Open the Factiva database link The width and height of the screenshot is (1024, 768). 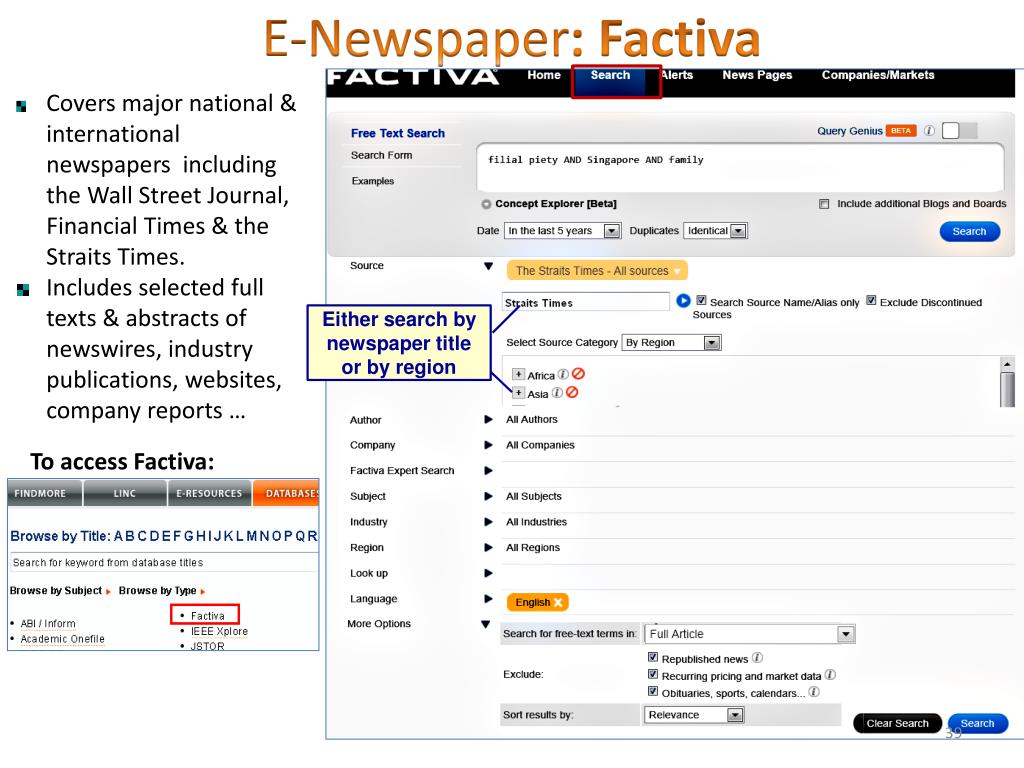pyautogui.click(x=208, y=616)
